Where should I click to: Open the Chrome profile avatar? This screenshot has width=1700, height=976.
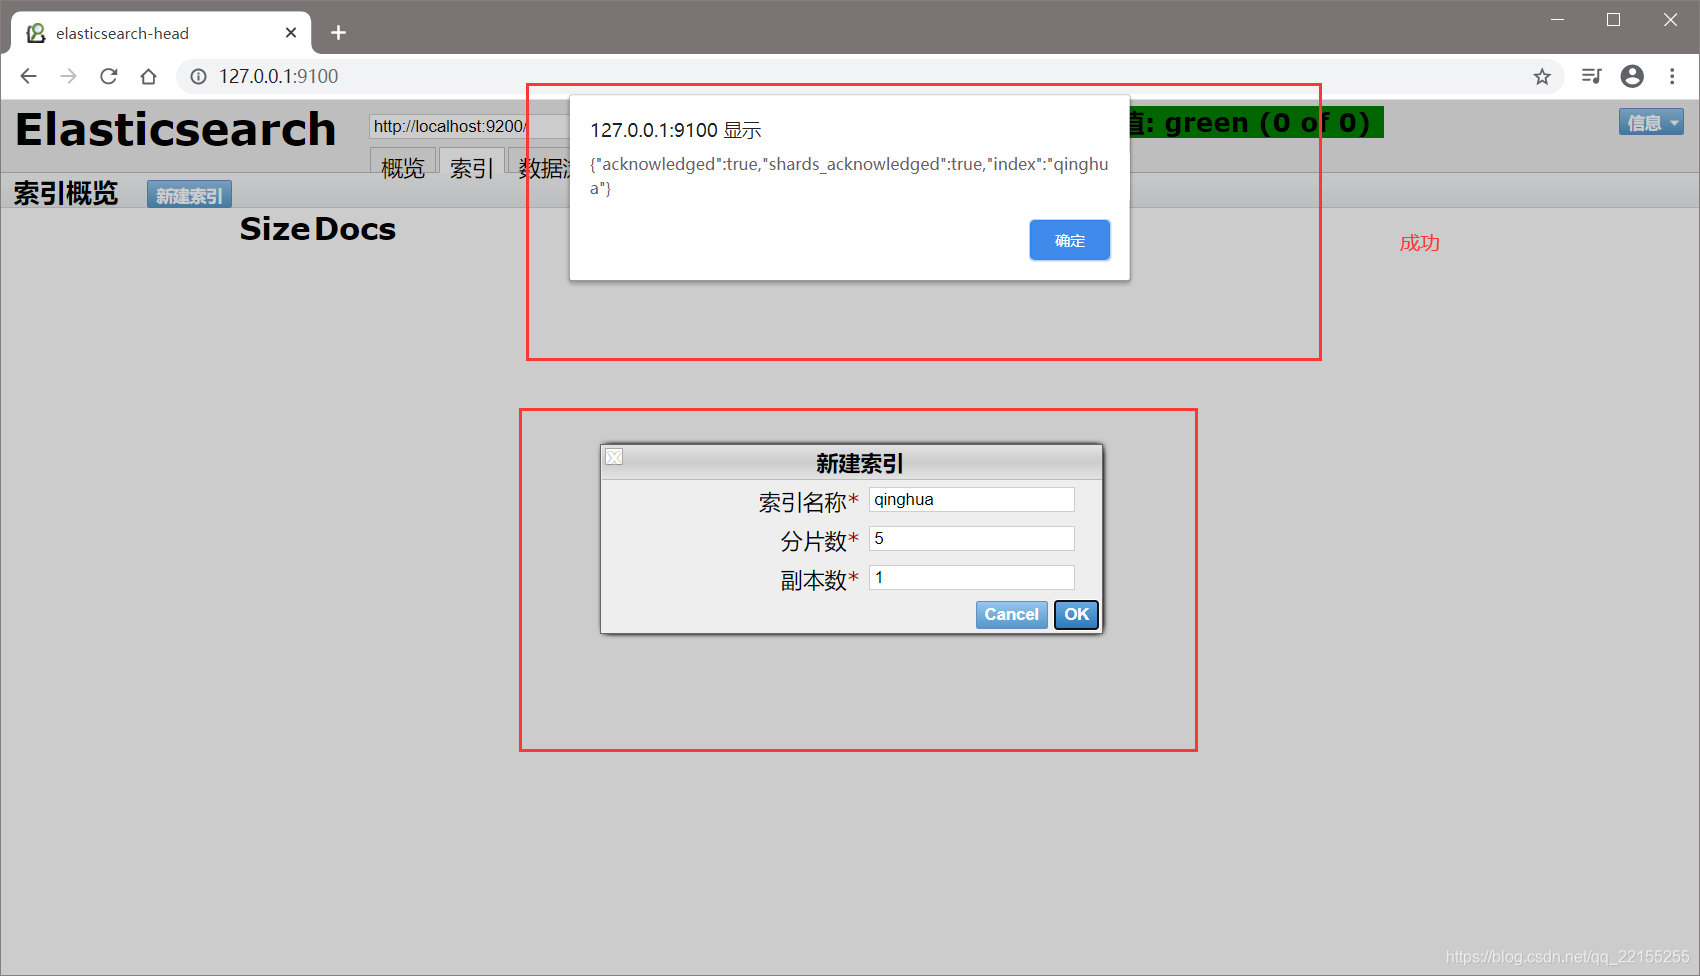pyautogui.click(x=1632, y=76)
